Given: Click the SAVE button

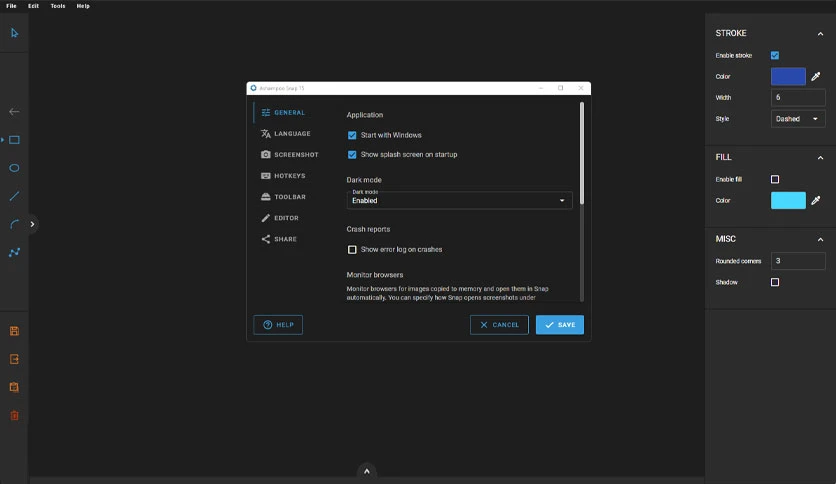Looking at the screenshot, I should coord(560,325).
